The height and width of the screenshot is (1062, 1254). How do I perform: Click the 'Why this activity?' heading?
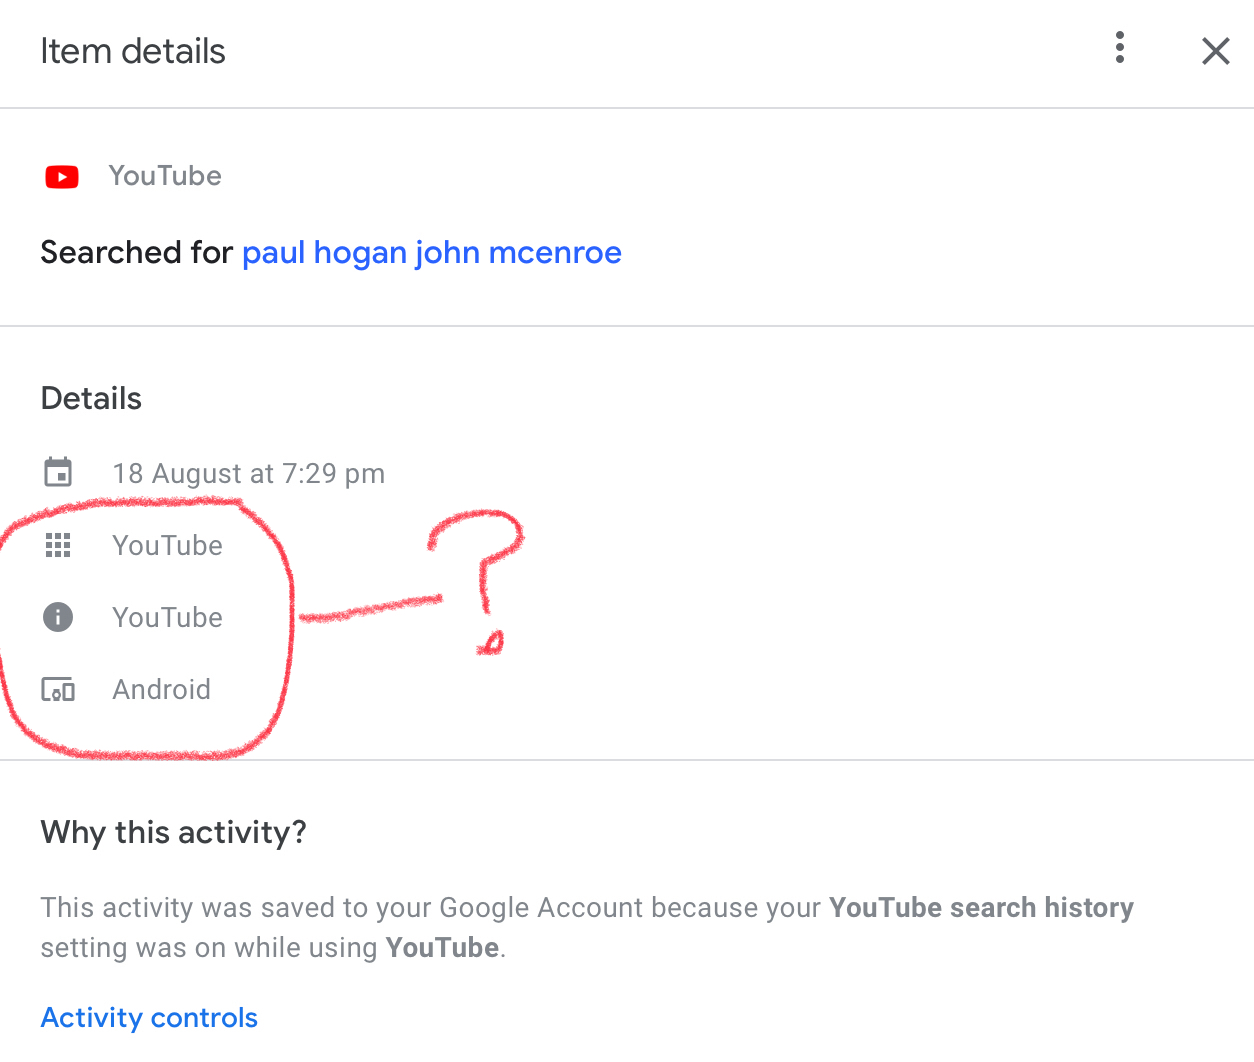point(173,832)
